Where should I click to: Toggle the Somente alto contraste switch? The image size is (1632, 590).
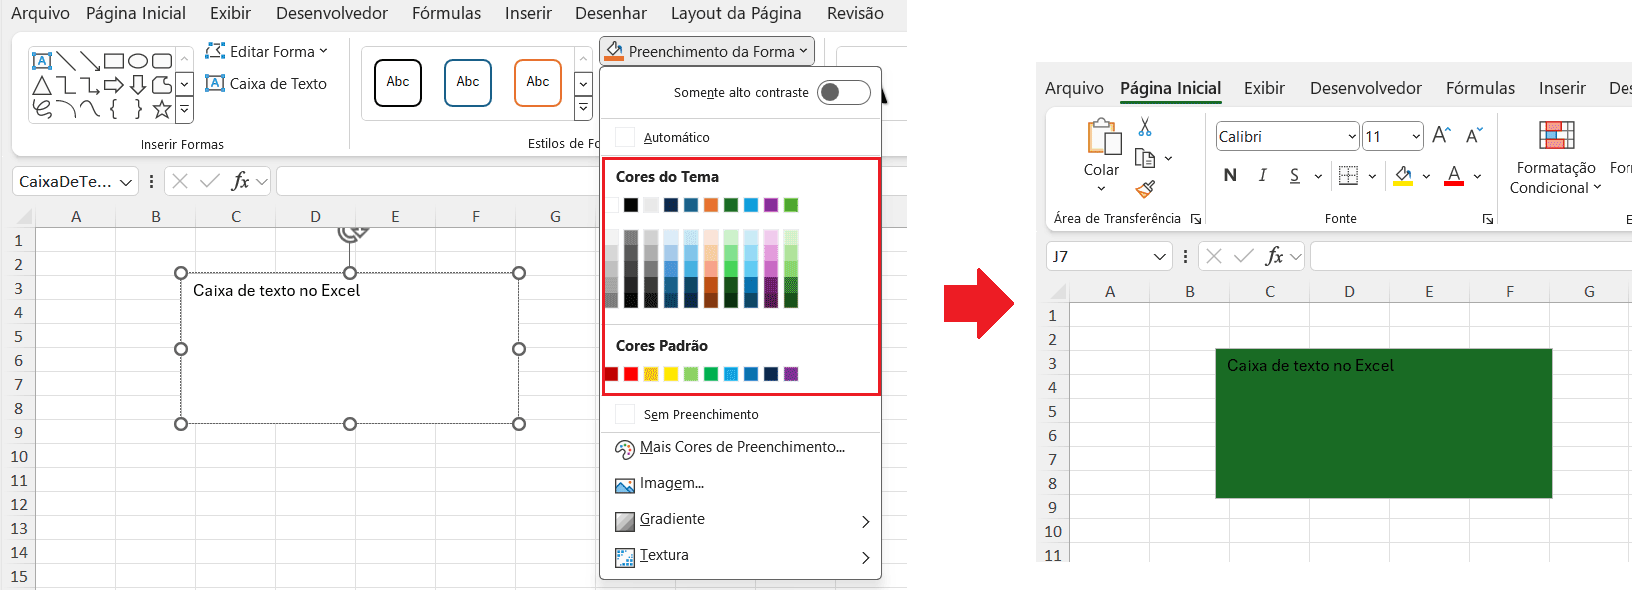(843, 93)
